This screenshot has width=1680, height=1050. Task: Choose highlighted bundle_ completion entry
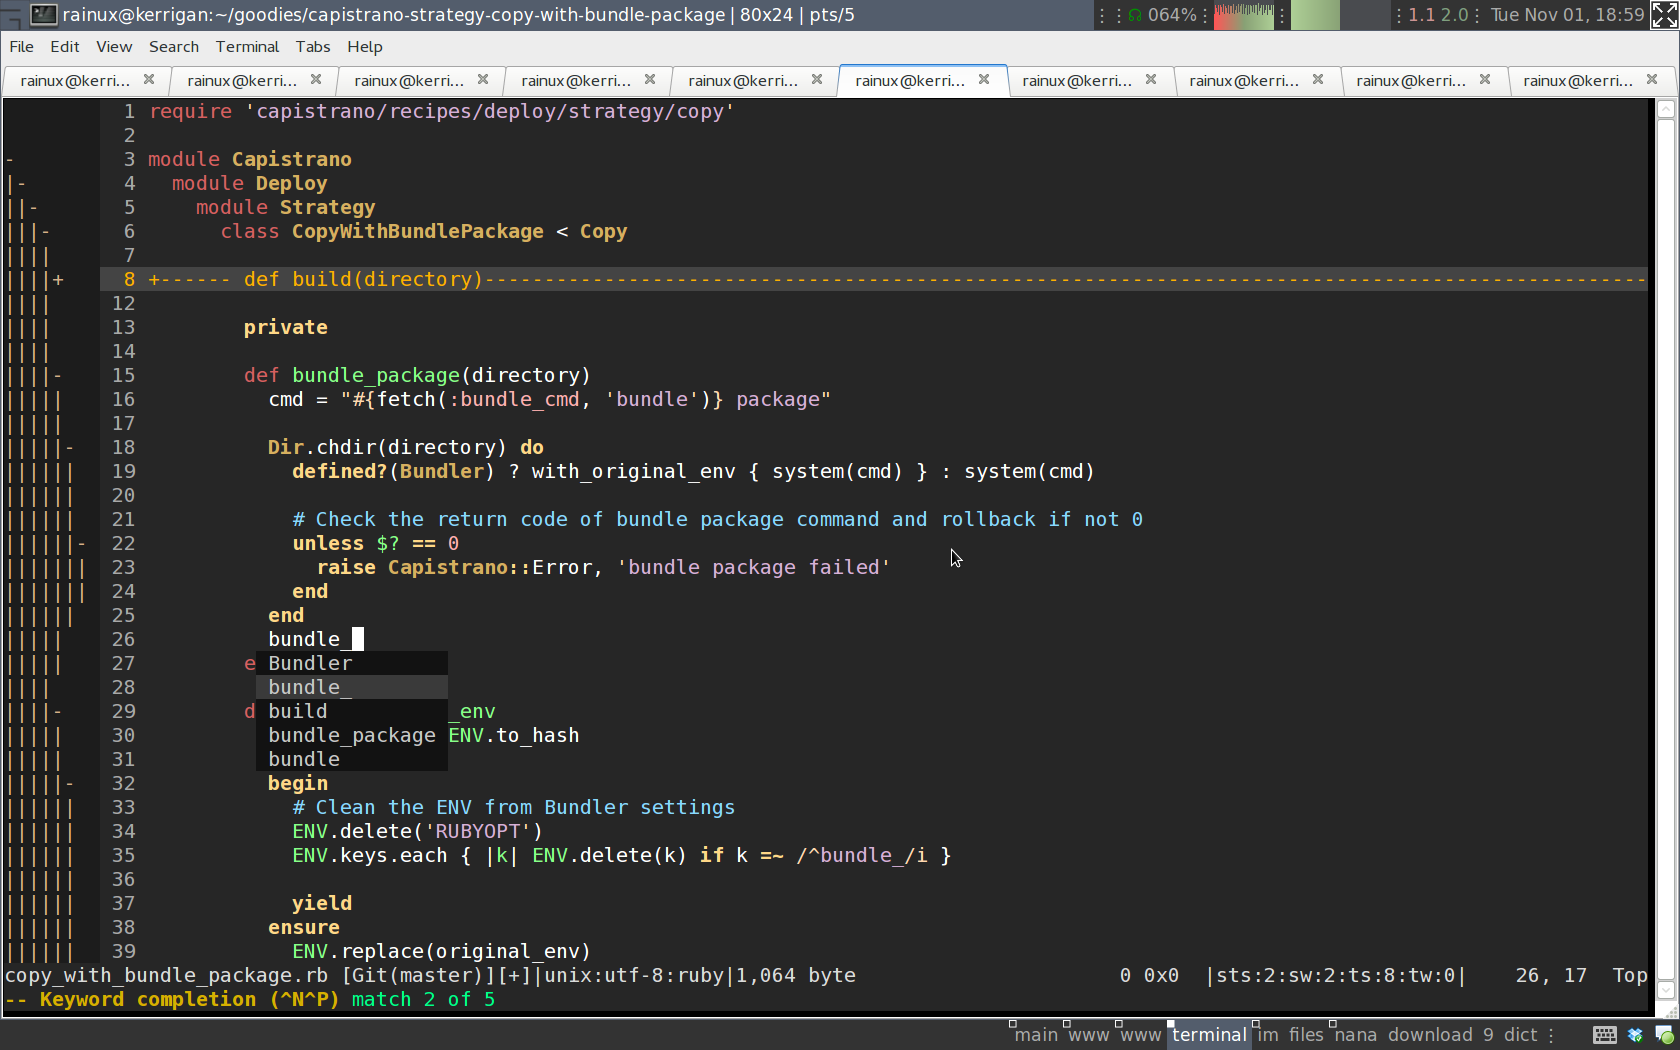coord(352,687)
